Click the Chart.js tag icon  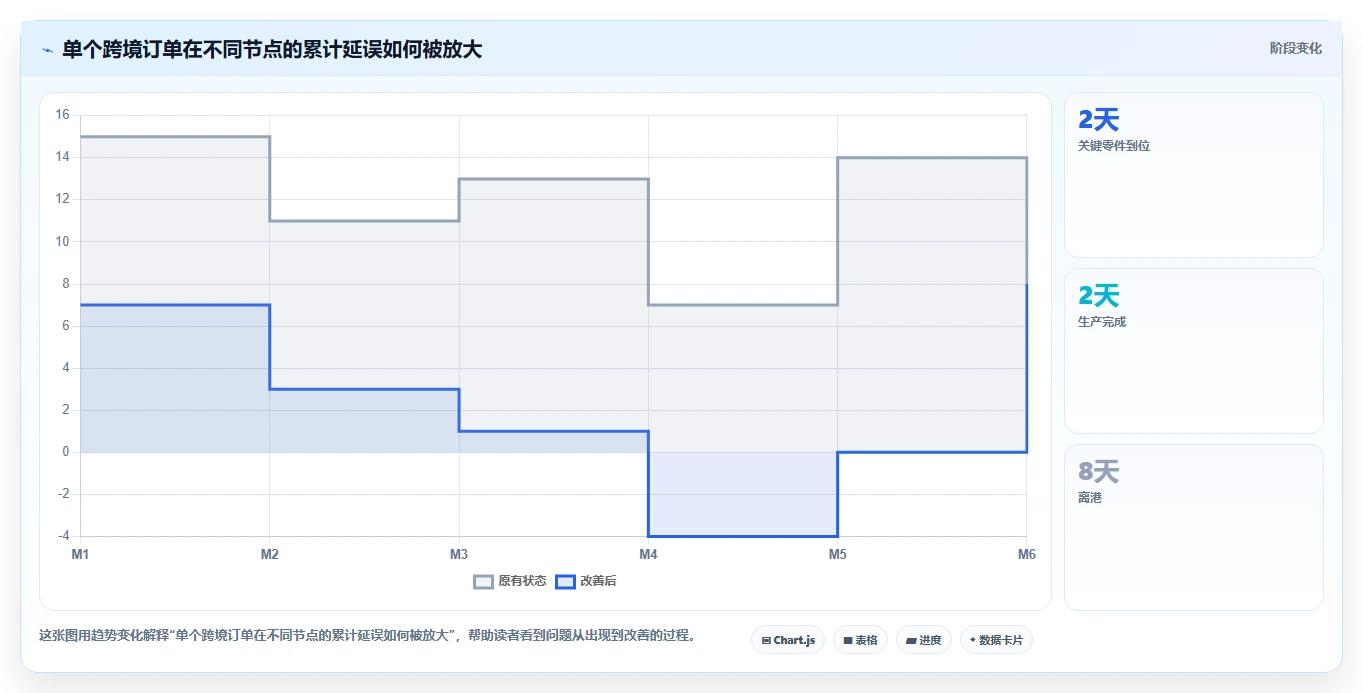pos(766,640)
